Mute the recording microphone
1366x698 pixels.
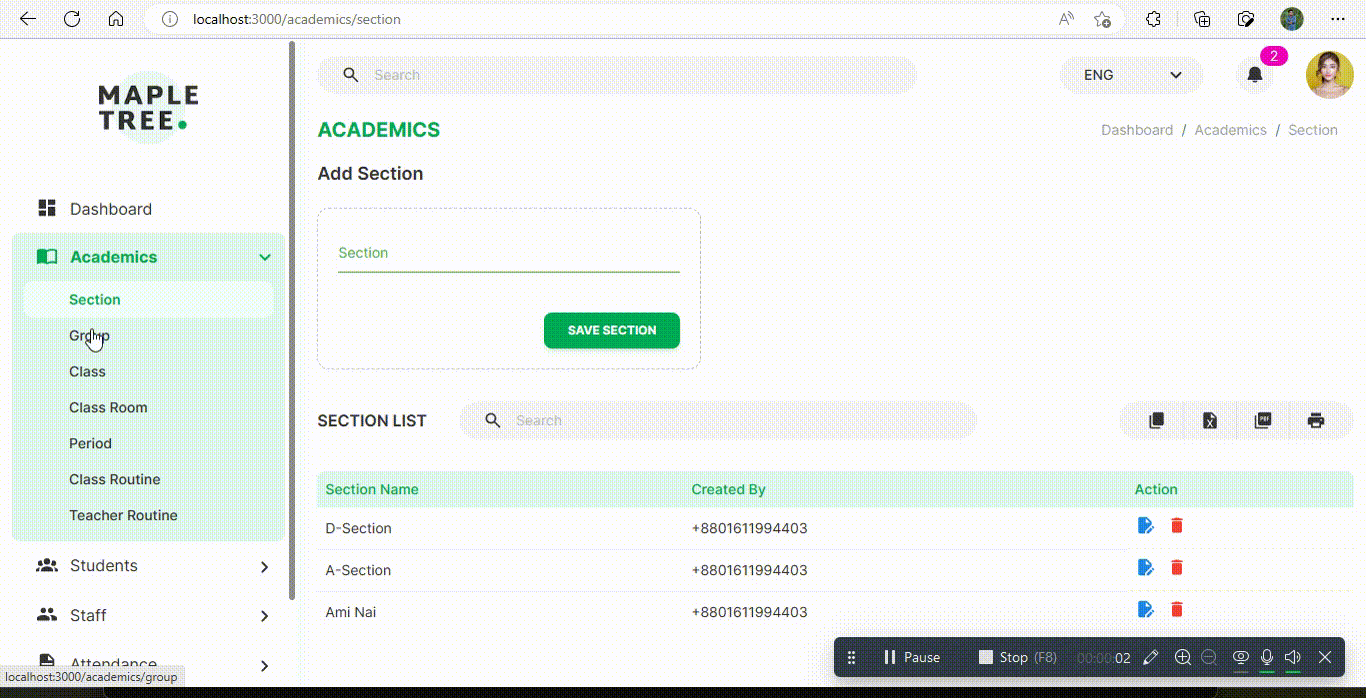pos(1266,657)
